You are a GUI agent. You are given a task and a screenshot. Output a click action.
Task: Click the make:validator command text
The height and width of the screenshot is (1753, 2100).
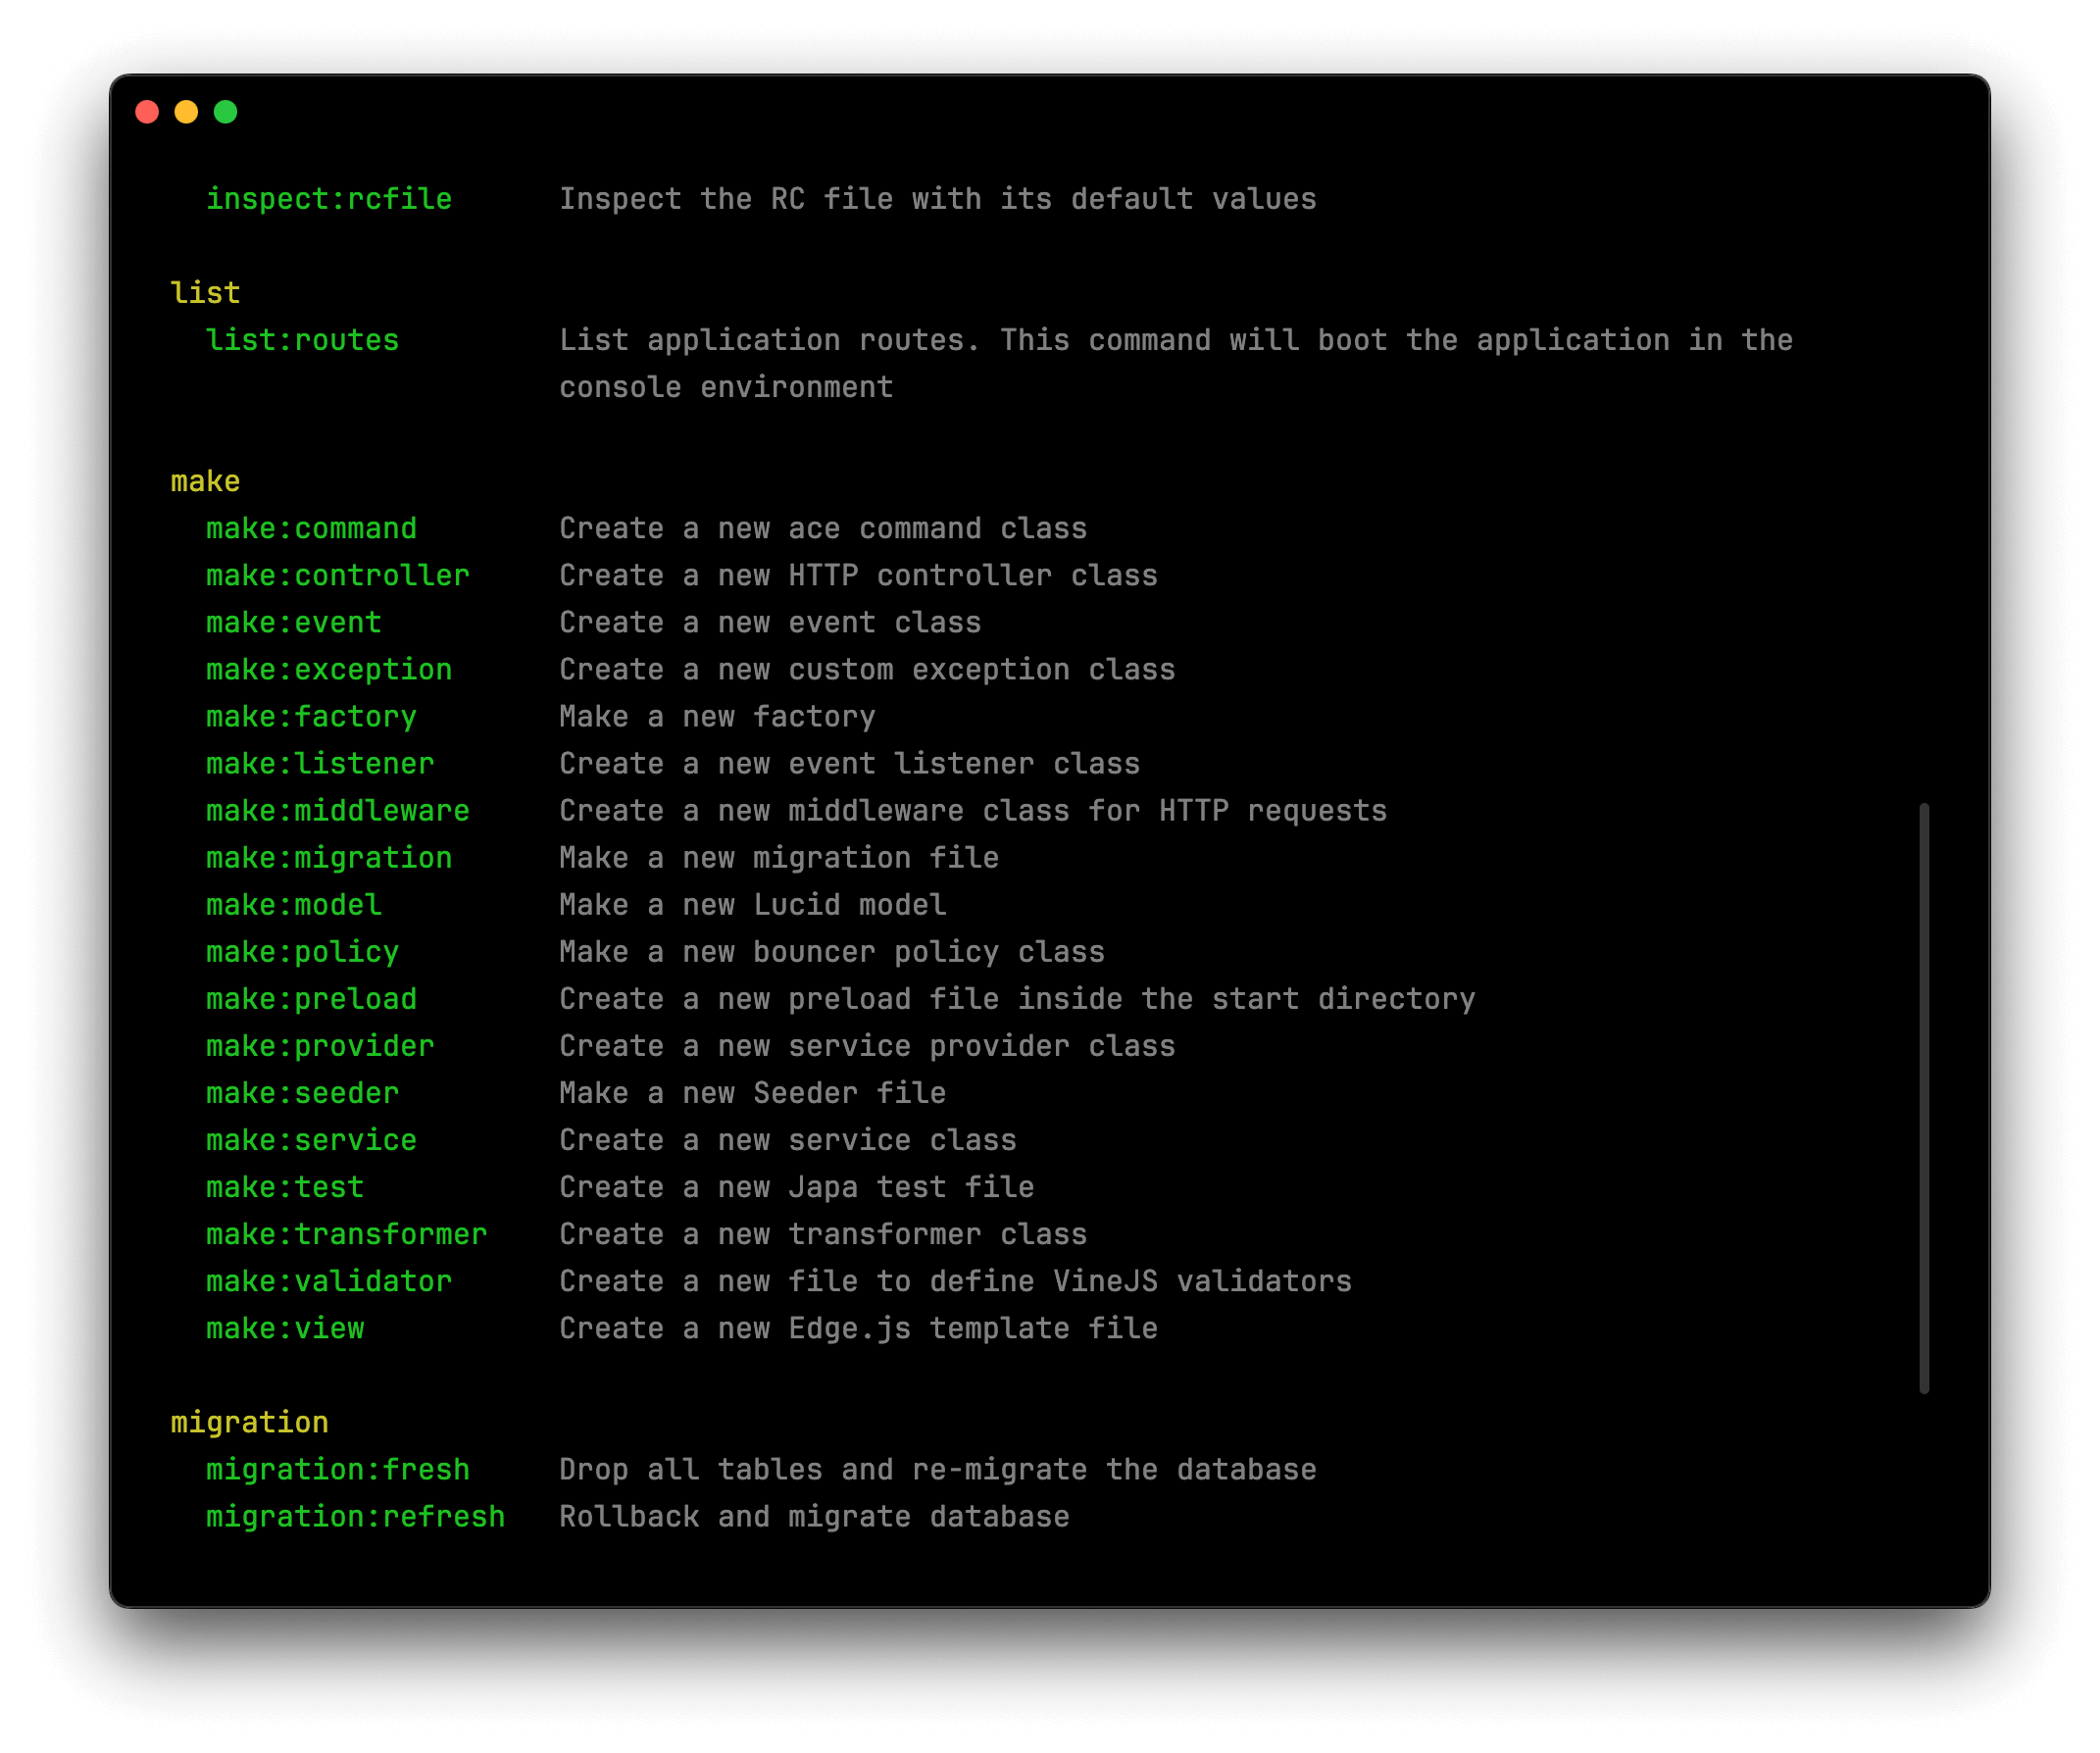(x=328, y=1281)
